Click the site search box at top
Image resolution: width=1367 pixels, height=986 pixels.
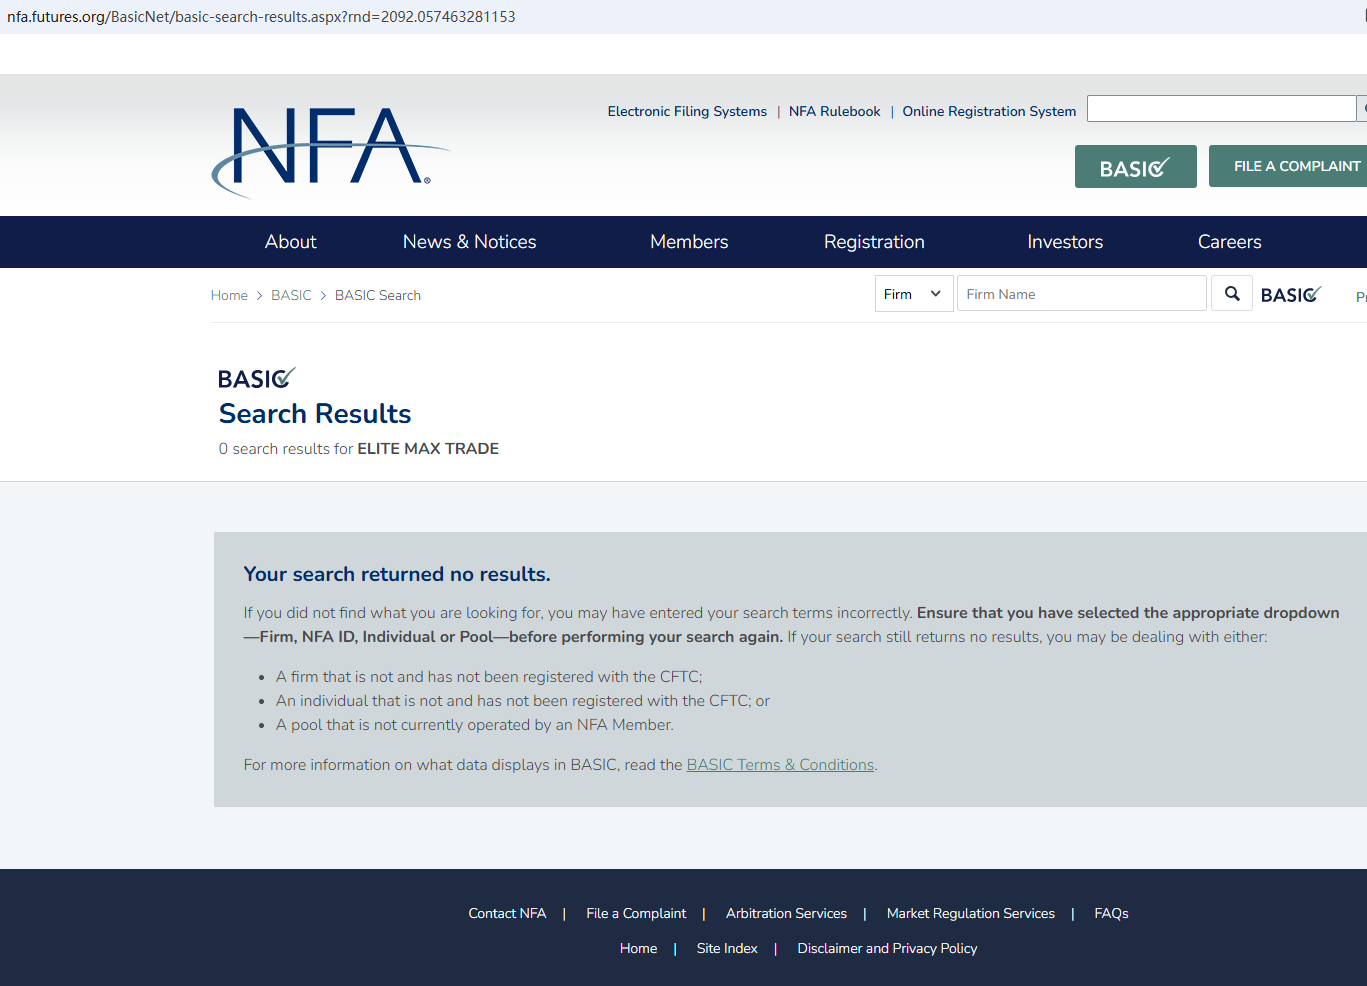click(x=1221, y=109)
